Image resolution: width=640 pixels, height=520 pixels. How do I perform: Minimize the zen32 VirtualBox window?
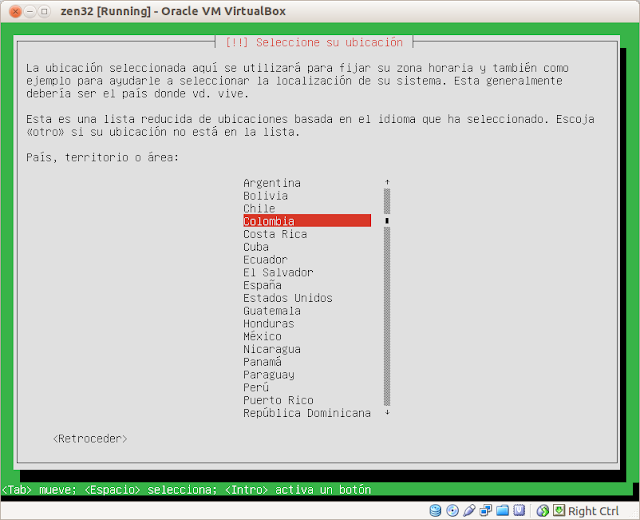(30, 11)
